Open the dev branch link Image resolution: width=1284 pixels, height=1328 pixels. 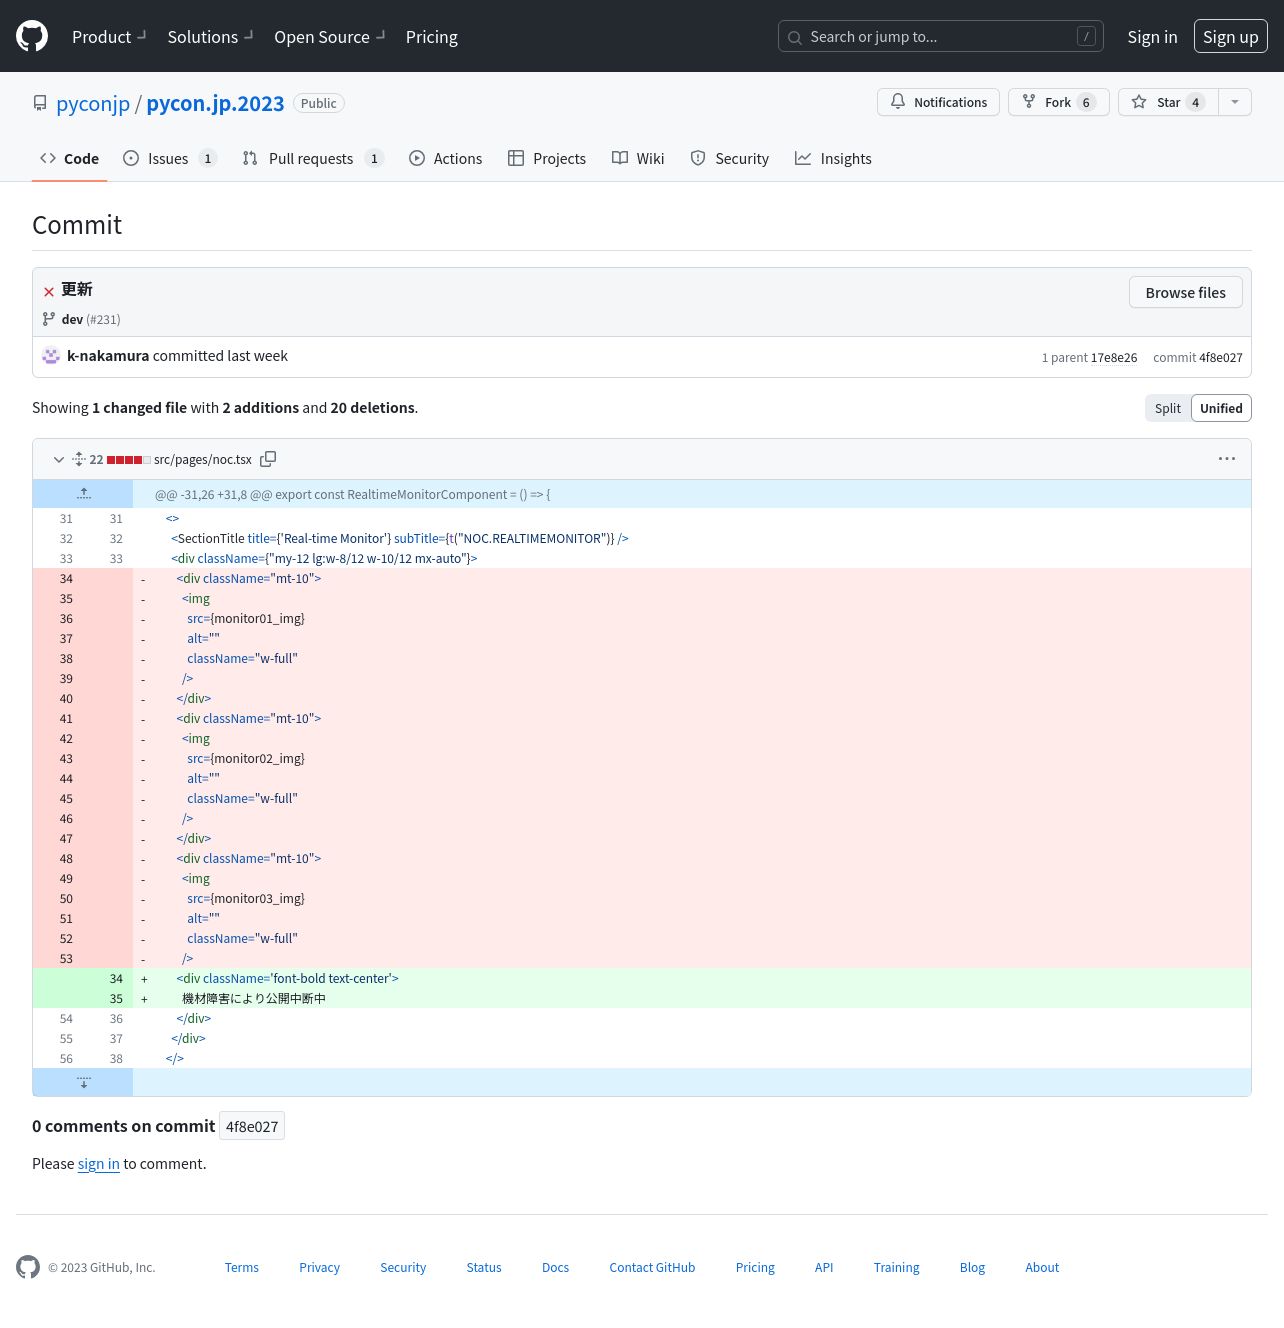[x=72, y=319]
